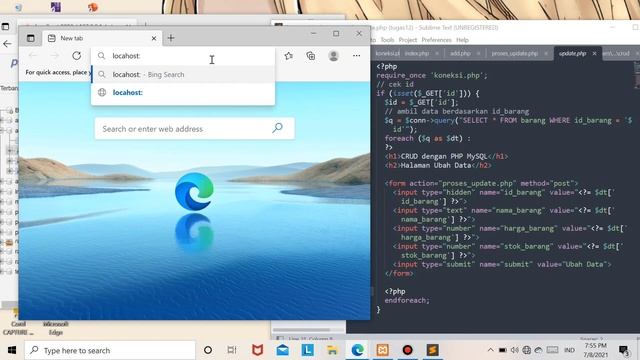Reload the page in Edge

pyautogui.click(x=76, y=56)
